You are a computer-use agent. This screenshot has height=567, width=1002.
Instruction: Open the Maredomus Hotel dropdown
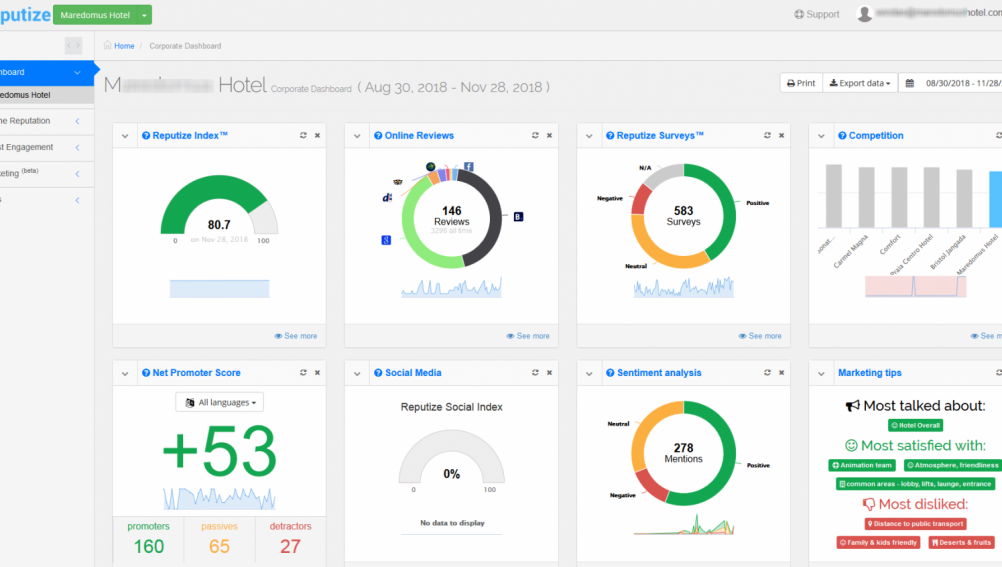[x=103, y=15]
